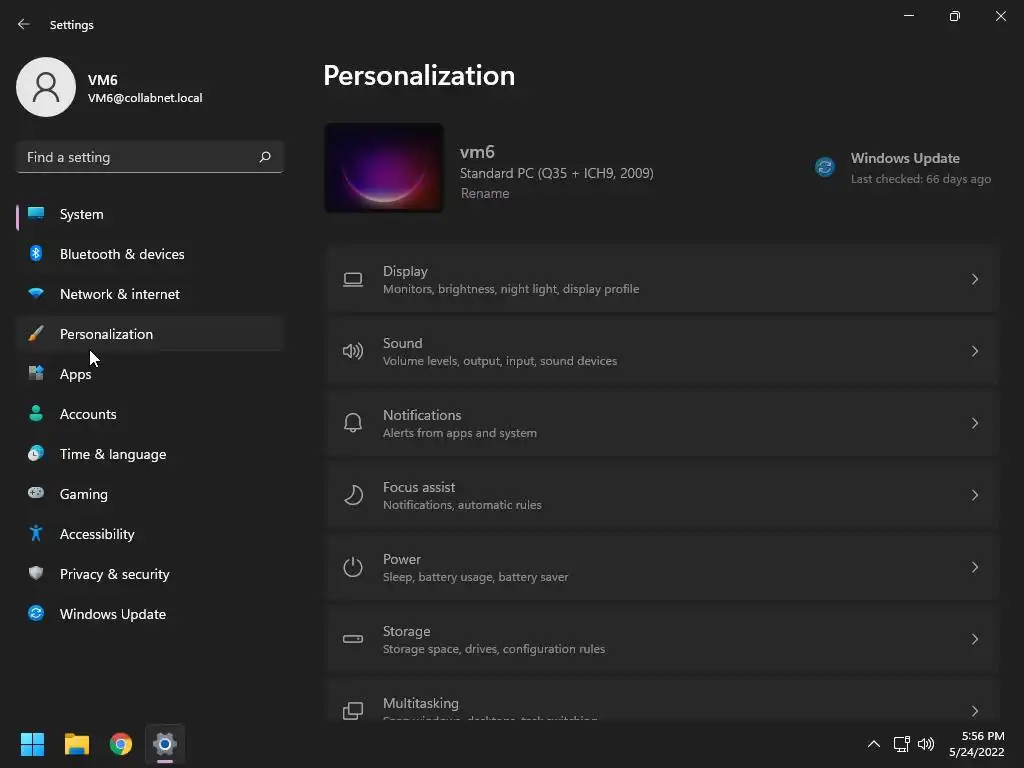
Task: Click the Personalization paintbrush icon
Action: click(36, 334)
